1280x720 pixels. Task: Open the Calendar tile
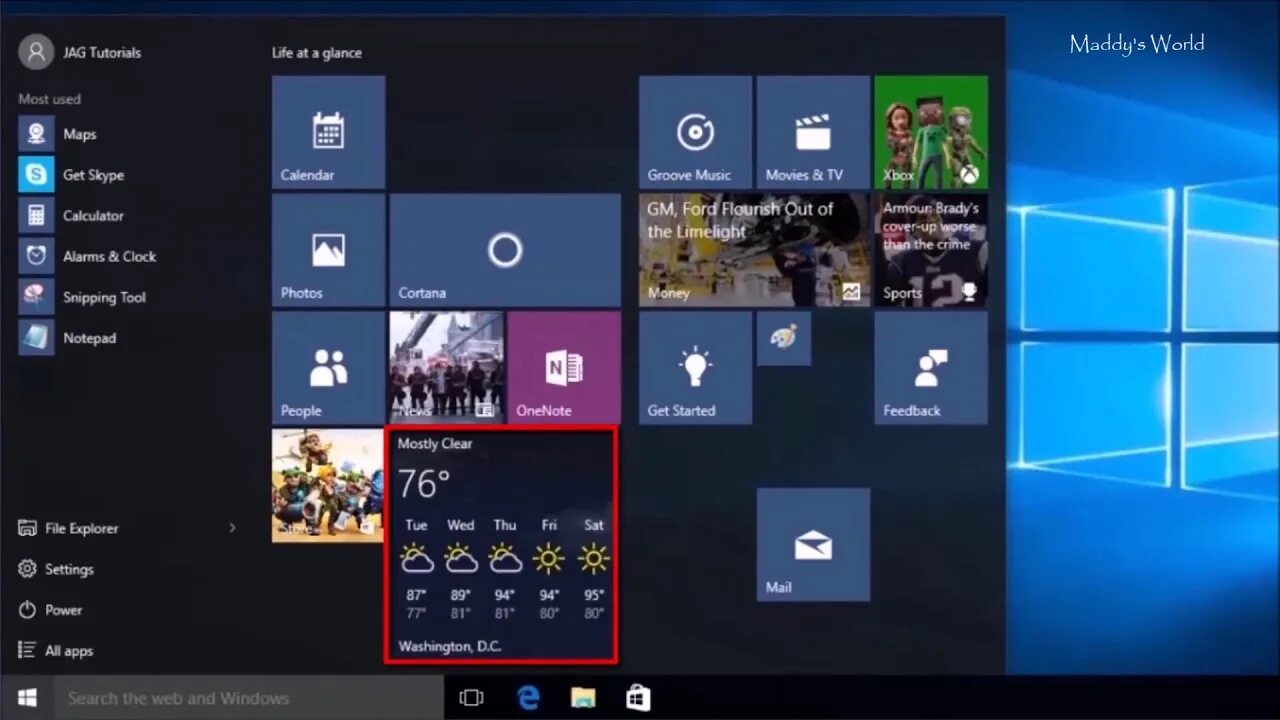click(328, 132)
